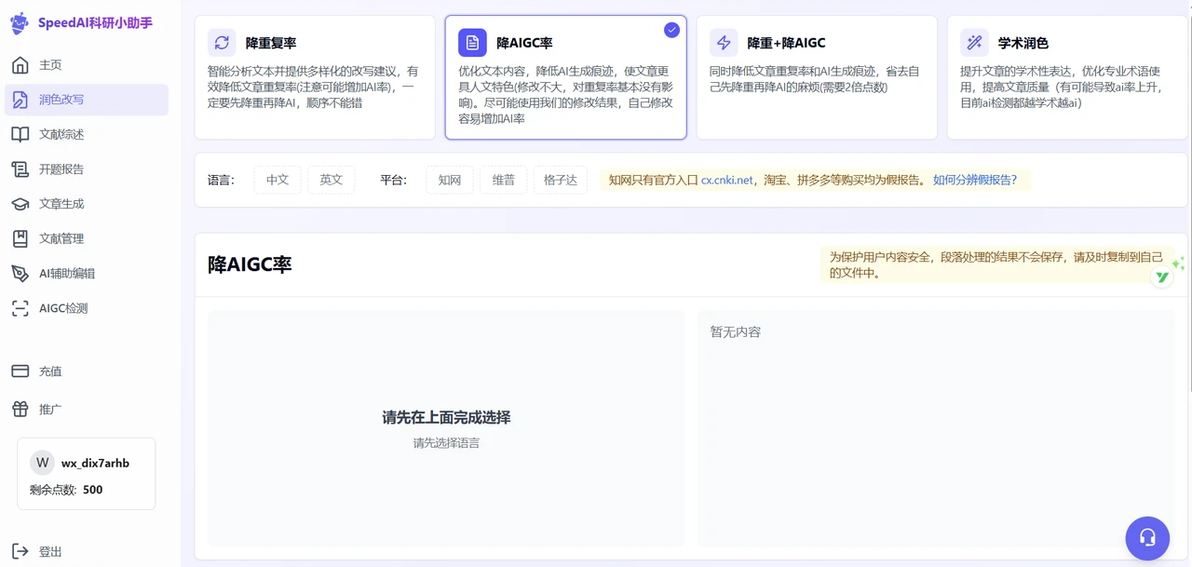Click the 文献管理 bookmark icon
The width and height of the screenshot is (1192, 567).
(21, 239)
